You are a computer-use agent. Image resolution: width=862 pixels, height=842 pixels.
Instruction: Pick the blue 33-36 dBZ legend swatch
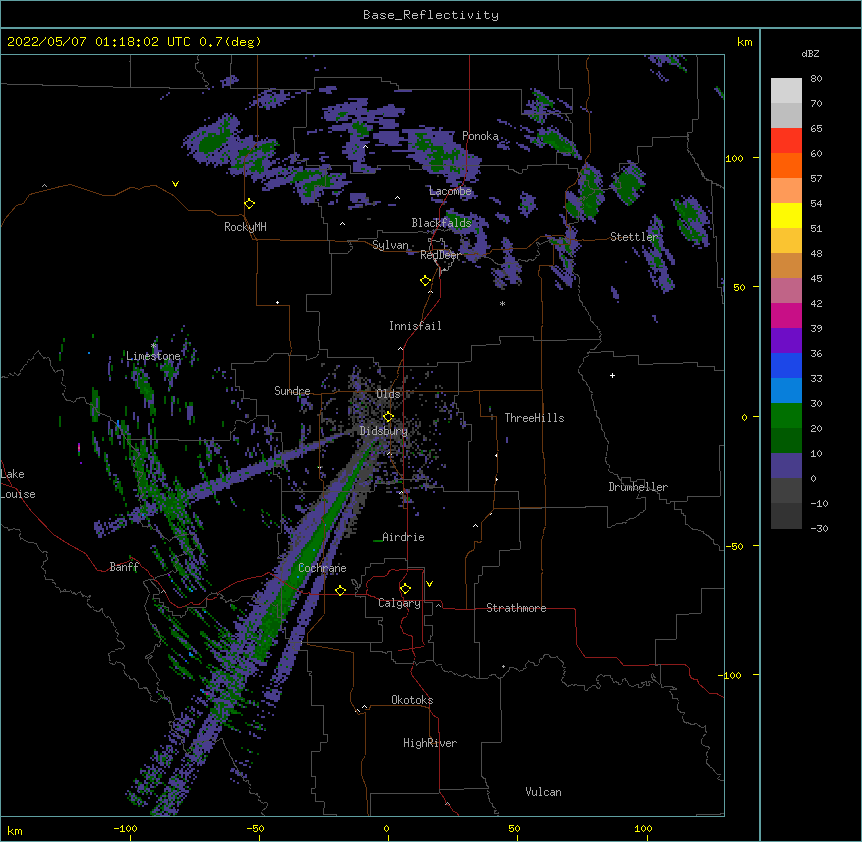[786, 365]
